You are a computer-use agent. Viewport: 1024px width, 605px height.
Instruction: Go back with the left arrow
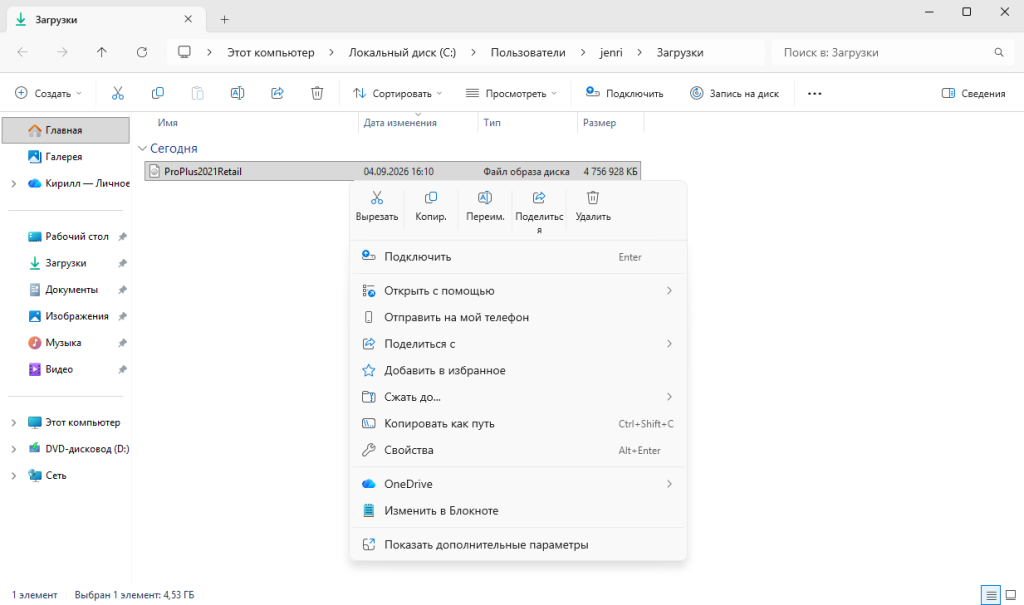point(22,52)
